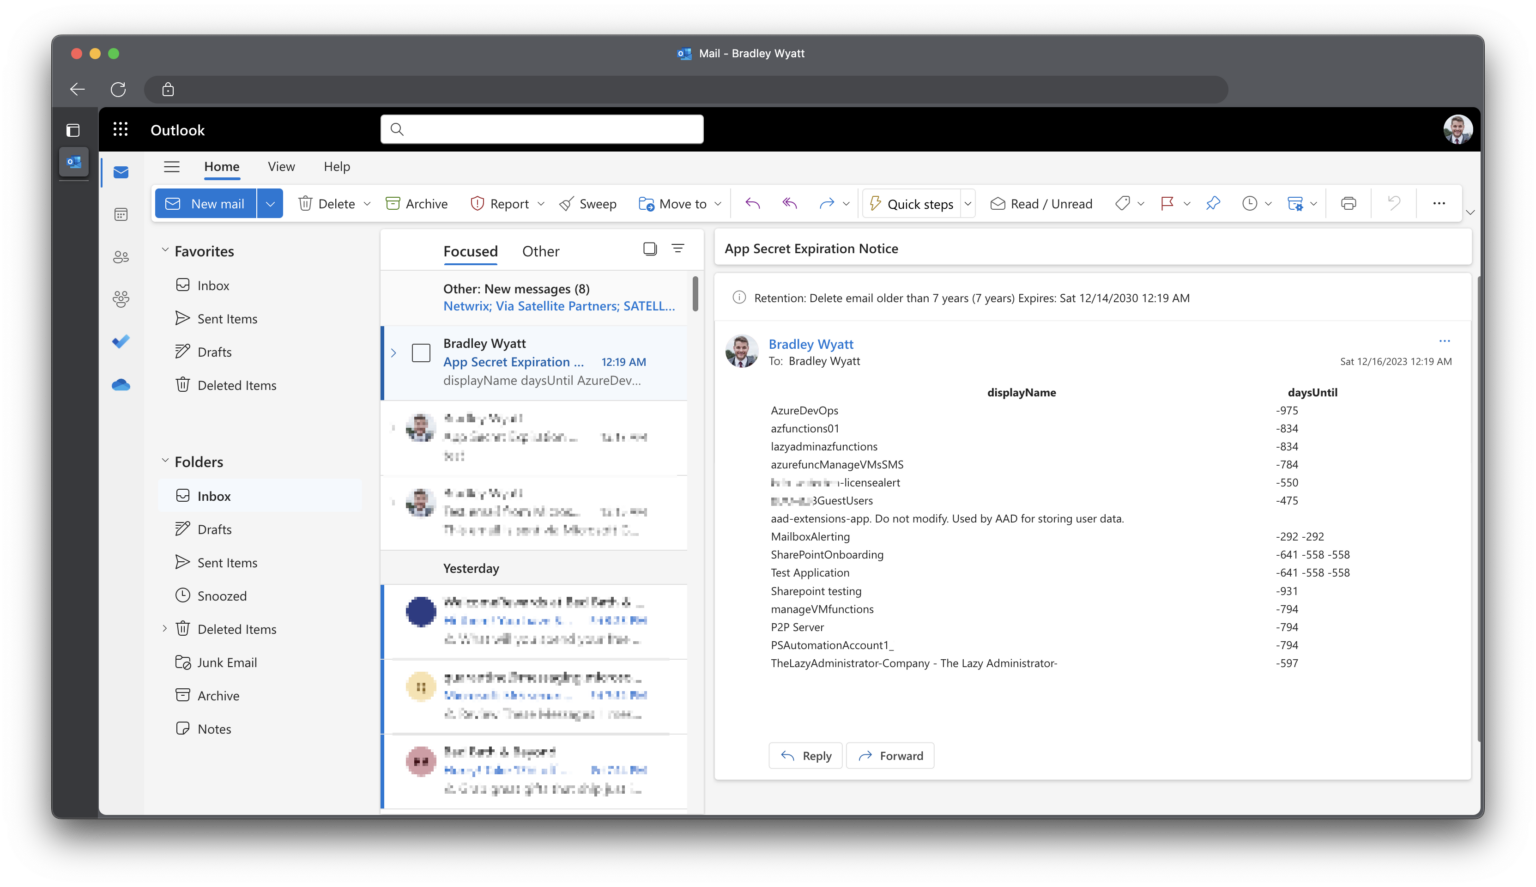This screenshot has height=887, width=1536.
Task: Open Calendar in the left rail
Action: pos(121,214)
